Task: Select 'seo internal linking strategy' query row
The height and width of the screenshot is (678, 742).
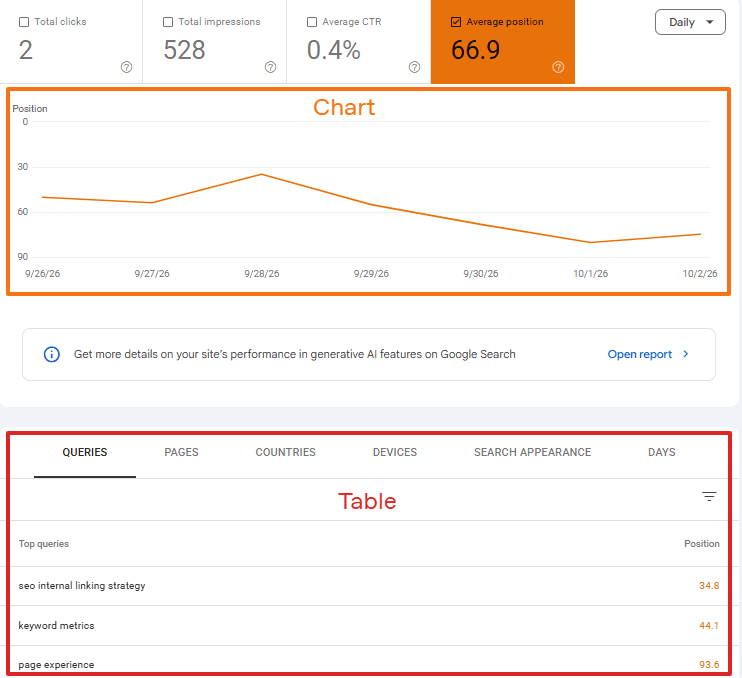Action: [369, 586]
